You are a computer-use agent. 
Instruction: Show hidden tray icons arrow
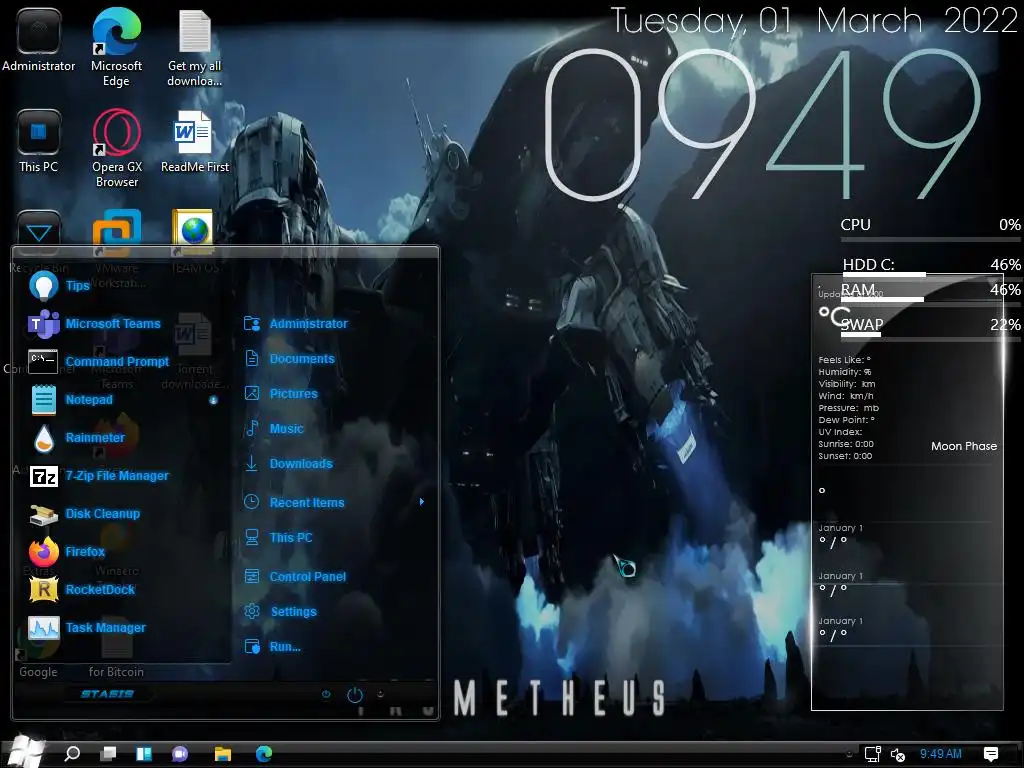tap(849, 754)
